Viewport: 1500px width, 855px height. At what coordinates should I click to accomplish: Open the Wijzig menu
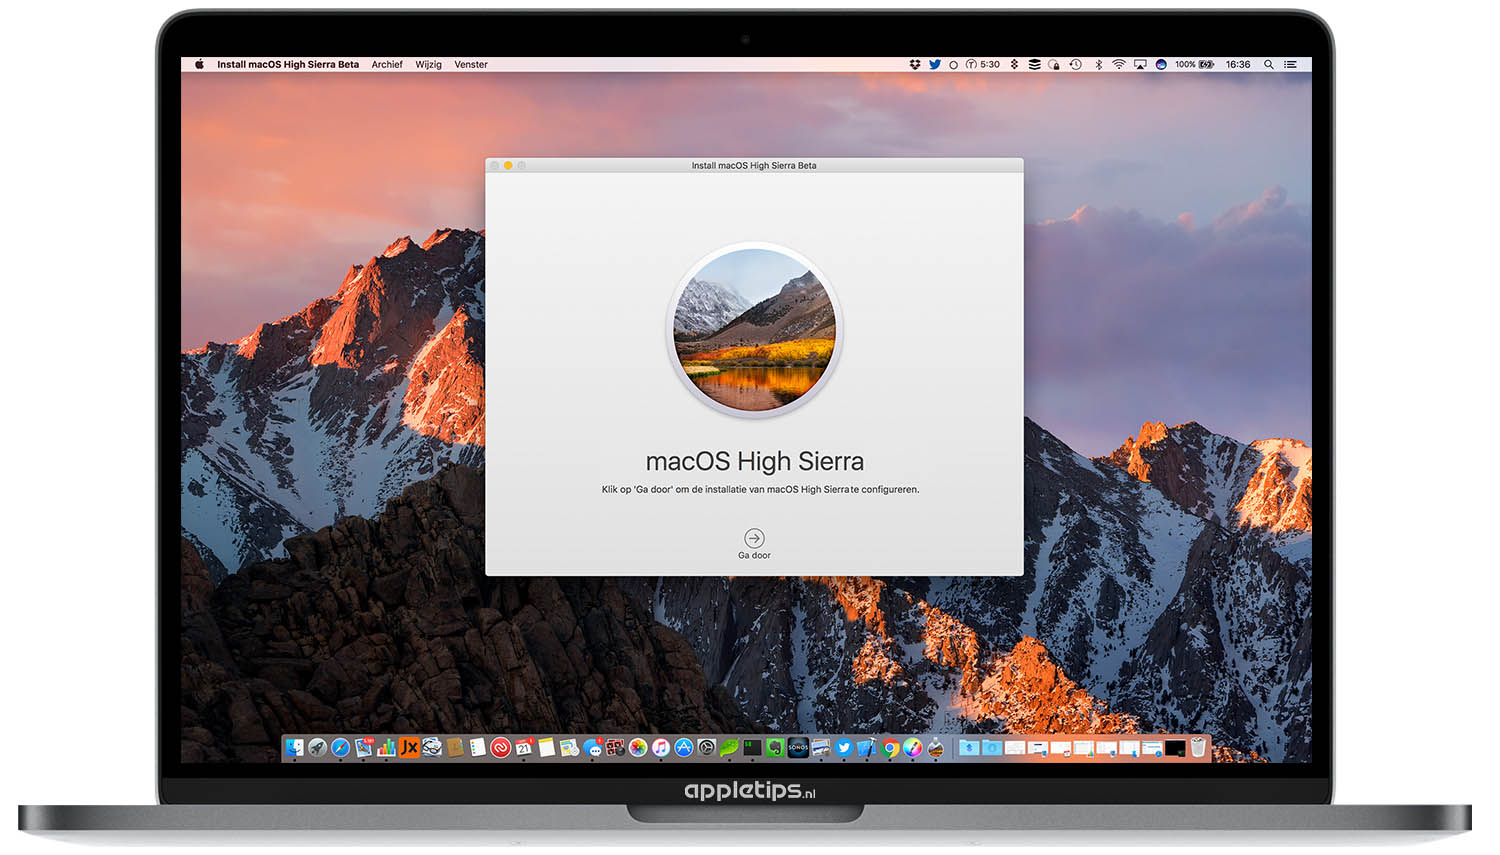428,65
